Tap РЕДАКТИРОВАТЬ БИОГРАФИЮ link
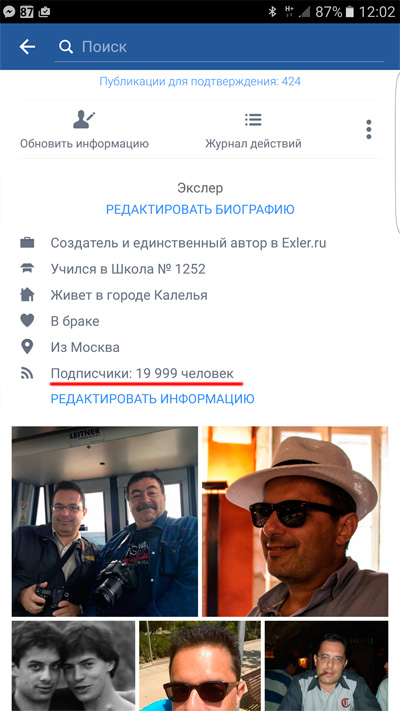 pos(200,209)
